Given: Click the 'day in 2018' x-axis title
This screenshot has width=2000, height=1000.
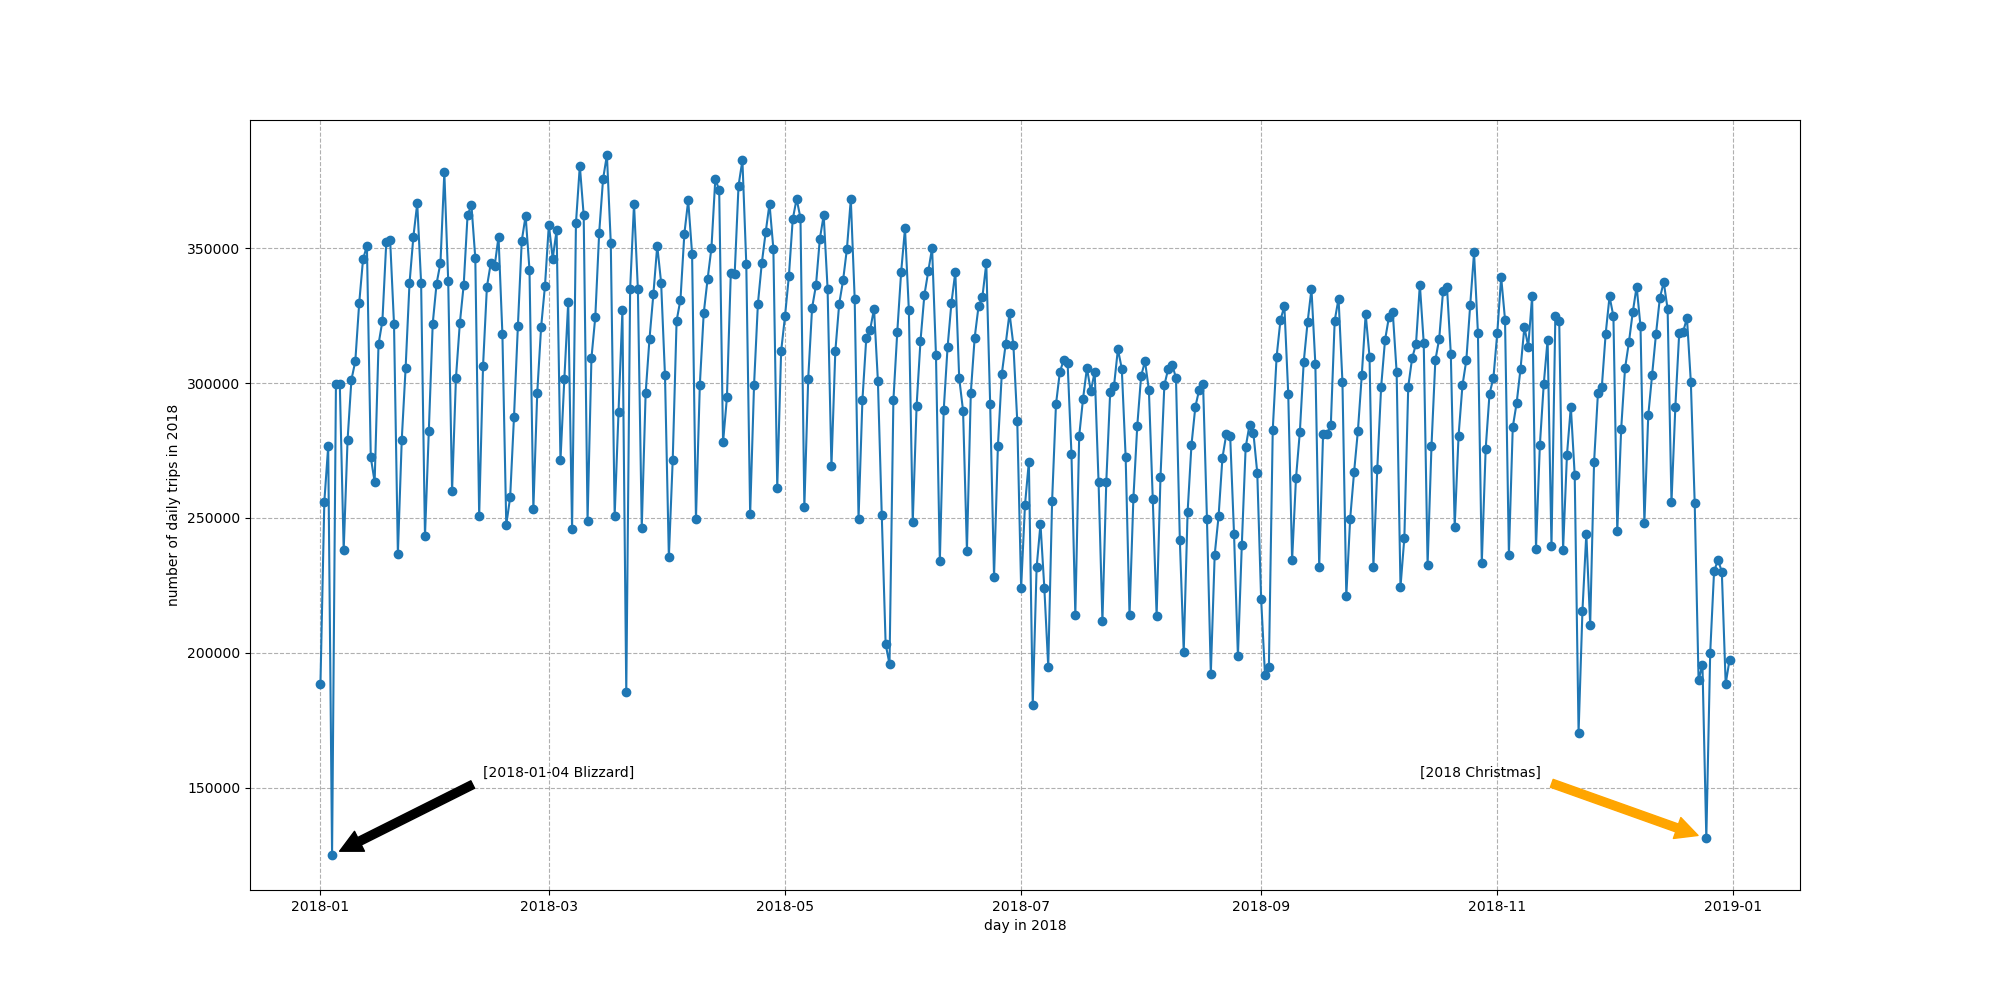Looking at the screenshot, I should (x=1025, y=926).
